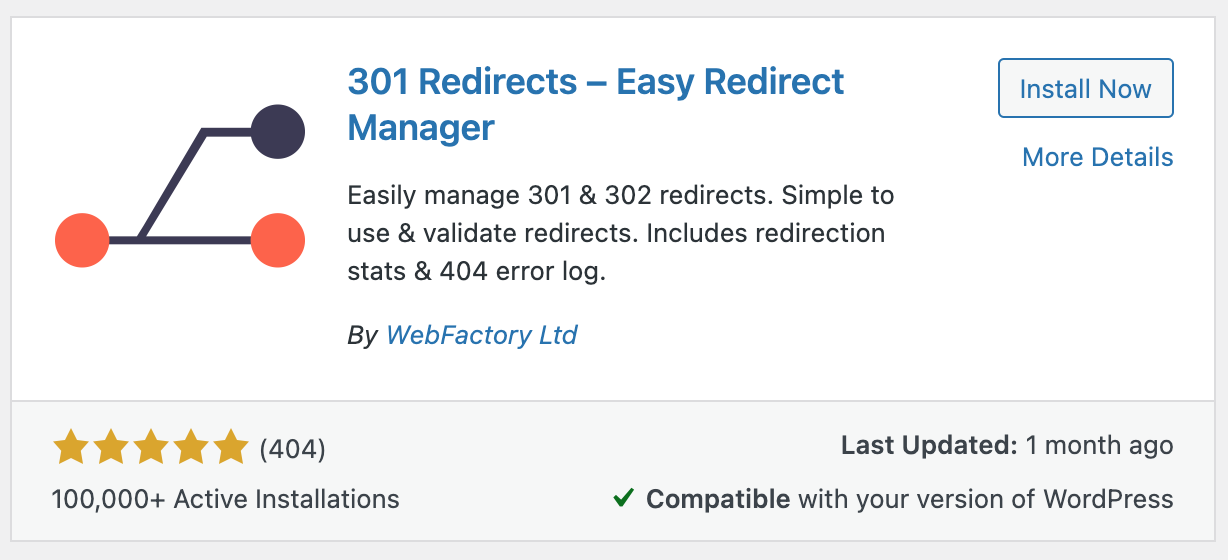Click the Last Updated: 1 month ago text
Screen dimensions: 1228x560
pyautogui.click(x=1007, y=445)
